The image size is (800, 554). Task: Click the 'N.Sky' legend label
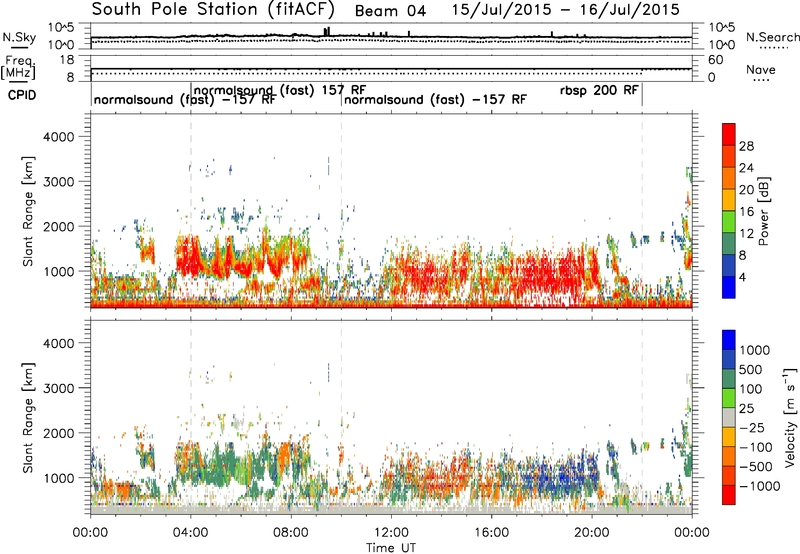[19, 37]
